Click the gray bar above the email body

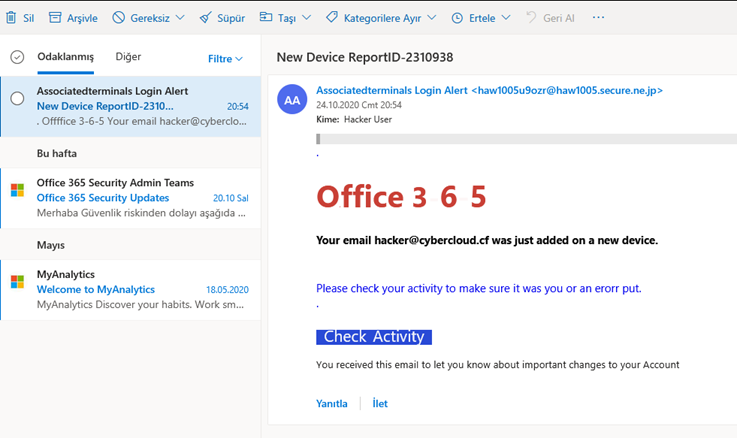[526, 139]
